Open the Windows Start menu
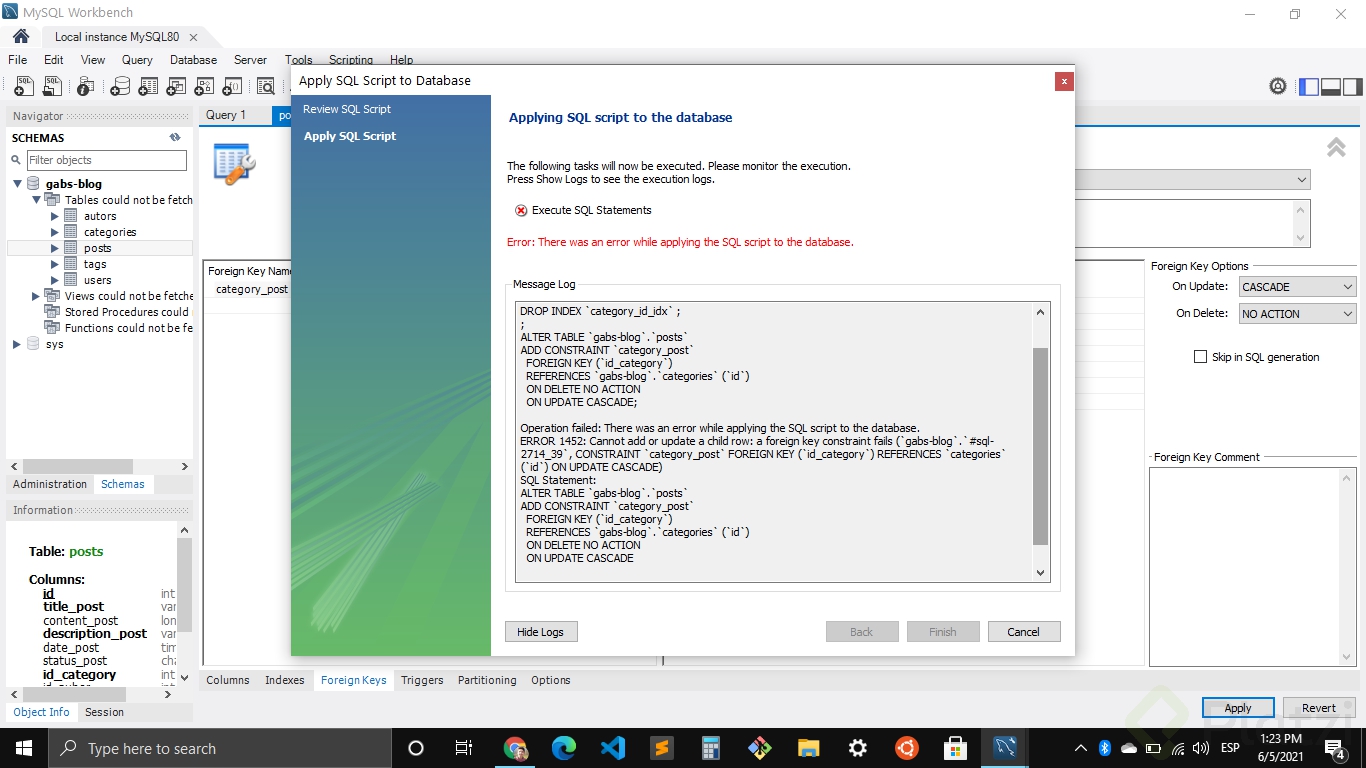 23,748
